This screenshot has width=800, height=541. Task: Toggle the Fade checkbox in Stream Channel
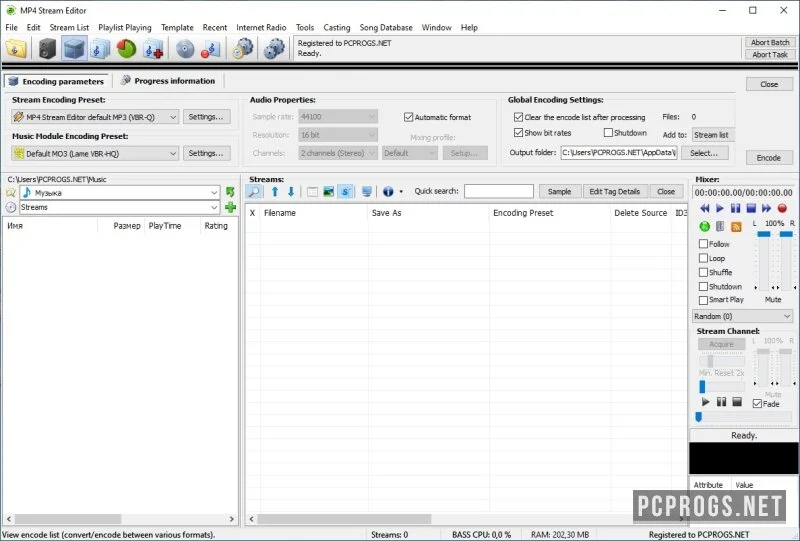coord(757,404)
